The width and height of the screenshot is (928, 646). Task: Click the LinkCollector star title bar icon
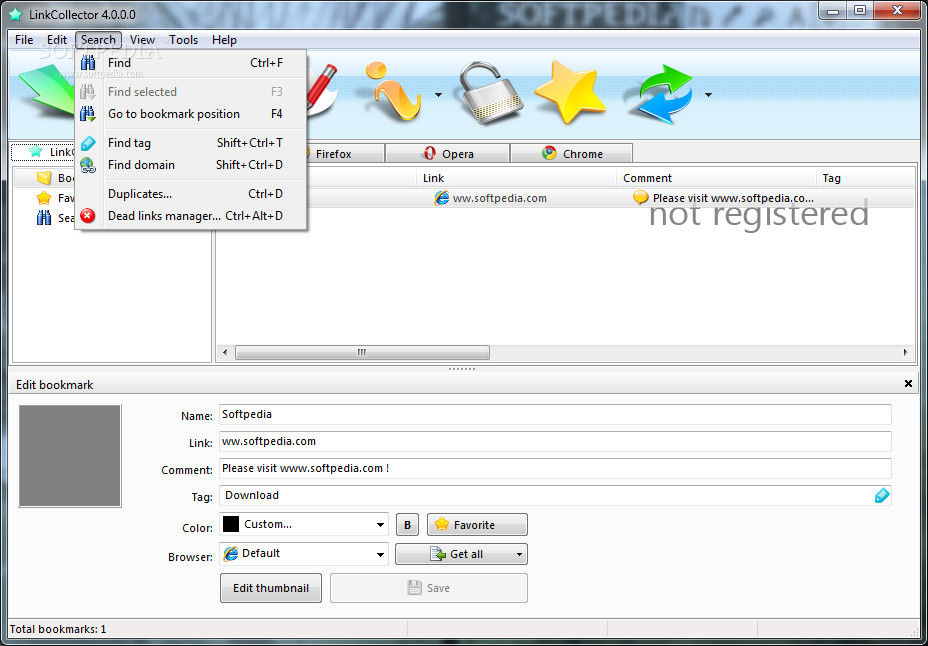[16, 14]
